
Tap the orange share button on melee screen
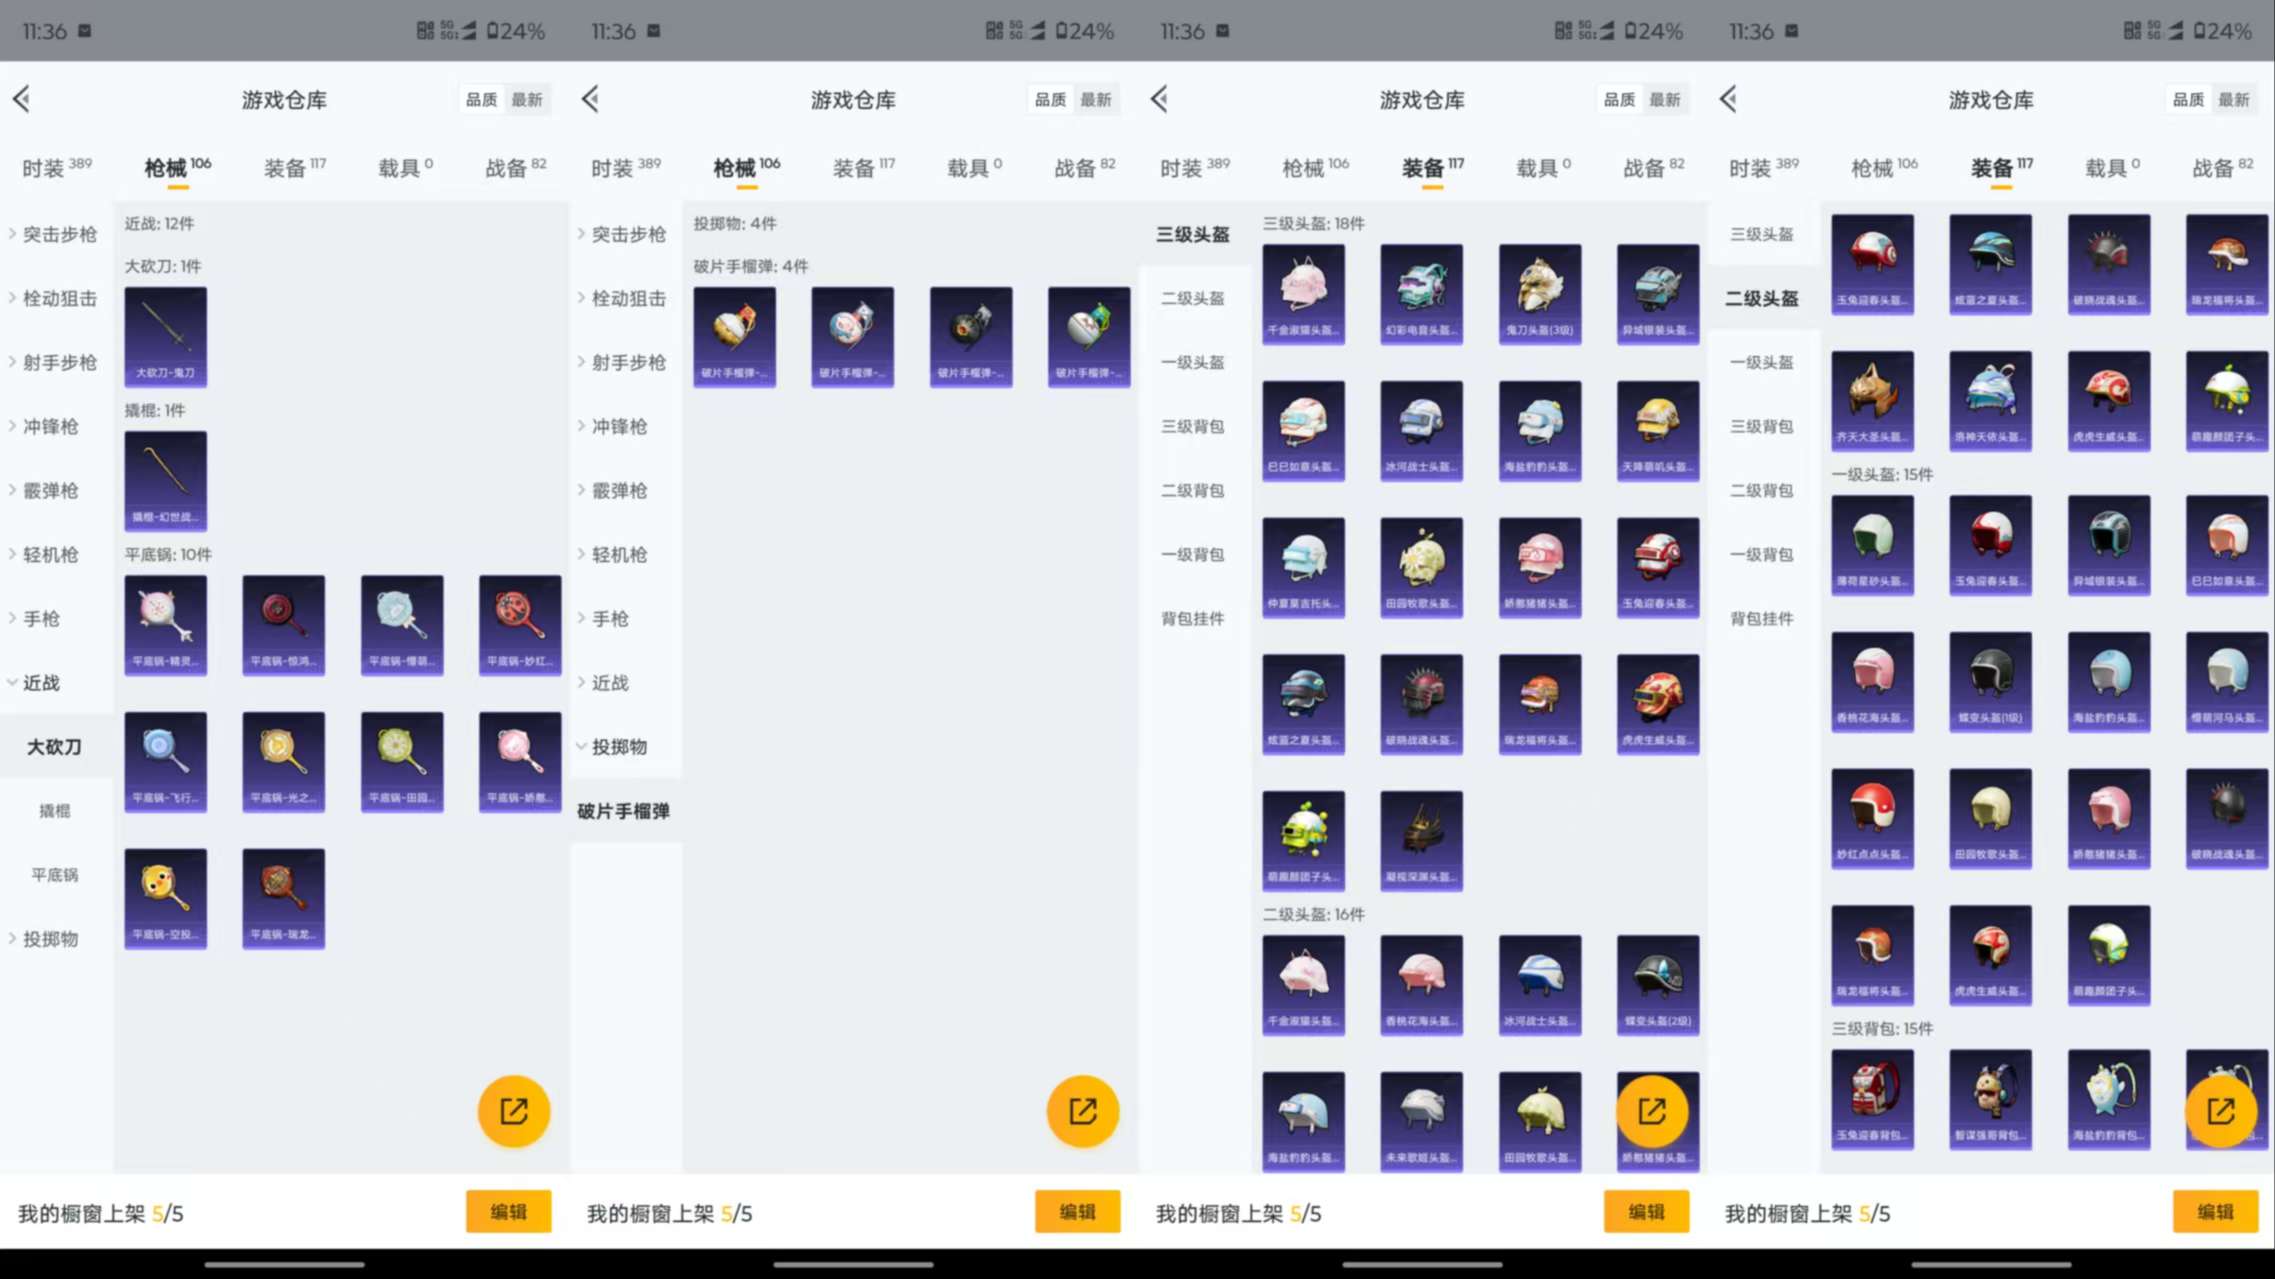(513, 1111)
